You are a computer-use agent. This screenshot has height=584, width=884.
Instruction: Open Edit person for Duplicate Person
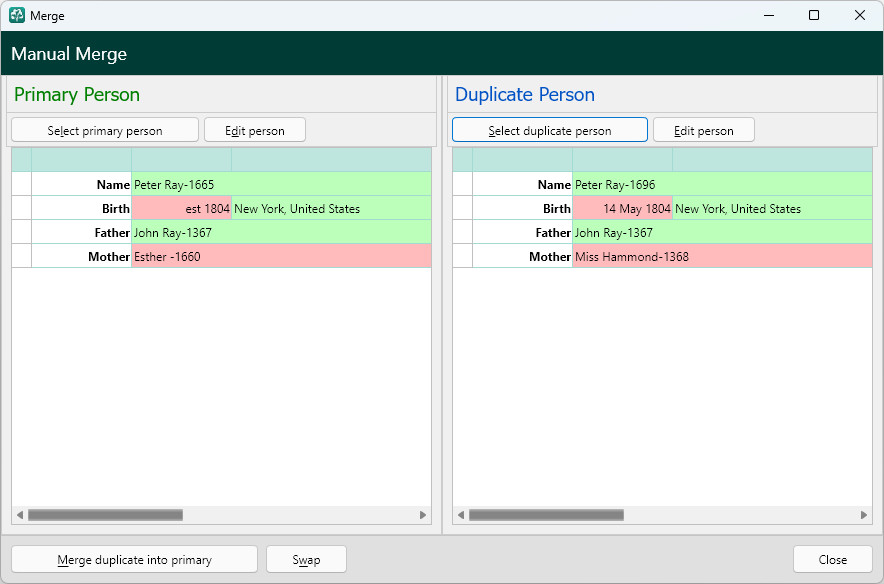point(704,130)
